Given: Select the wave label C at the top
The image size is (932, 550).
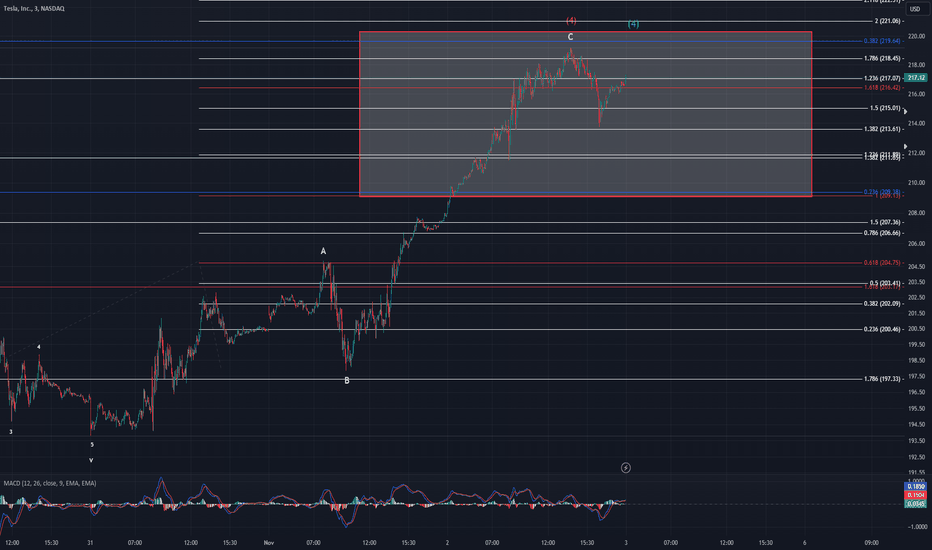Looking at the screenshot, I should [x=570, y=37].
